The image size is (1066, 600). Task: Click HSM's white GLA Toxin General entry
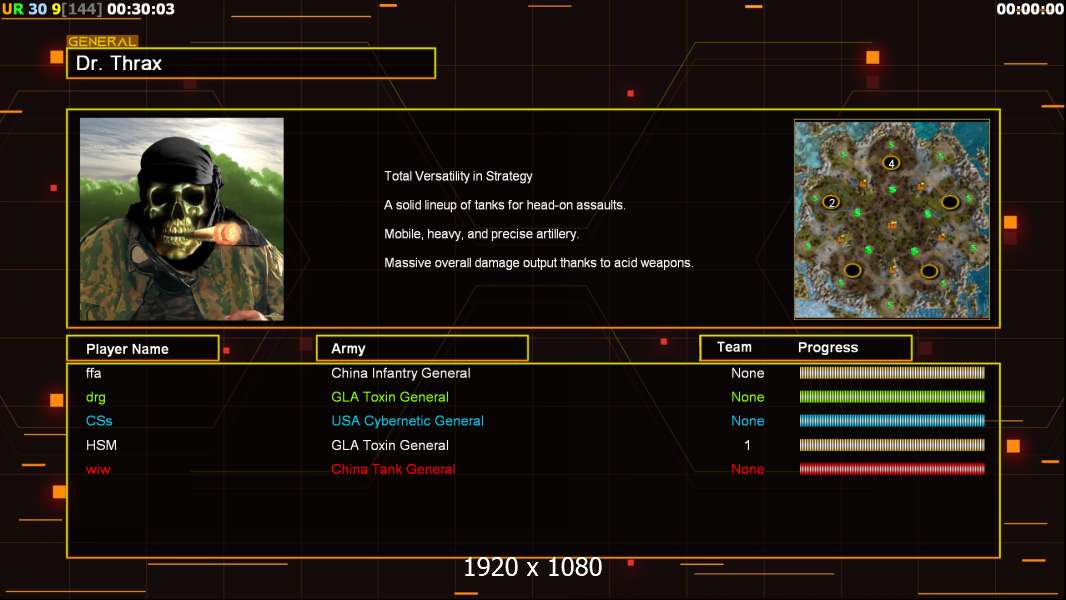click(390, 445)
